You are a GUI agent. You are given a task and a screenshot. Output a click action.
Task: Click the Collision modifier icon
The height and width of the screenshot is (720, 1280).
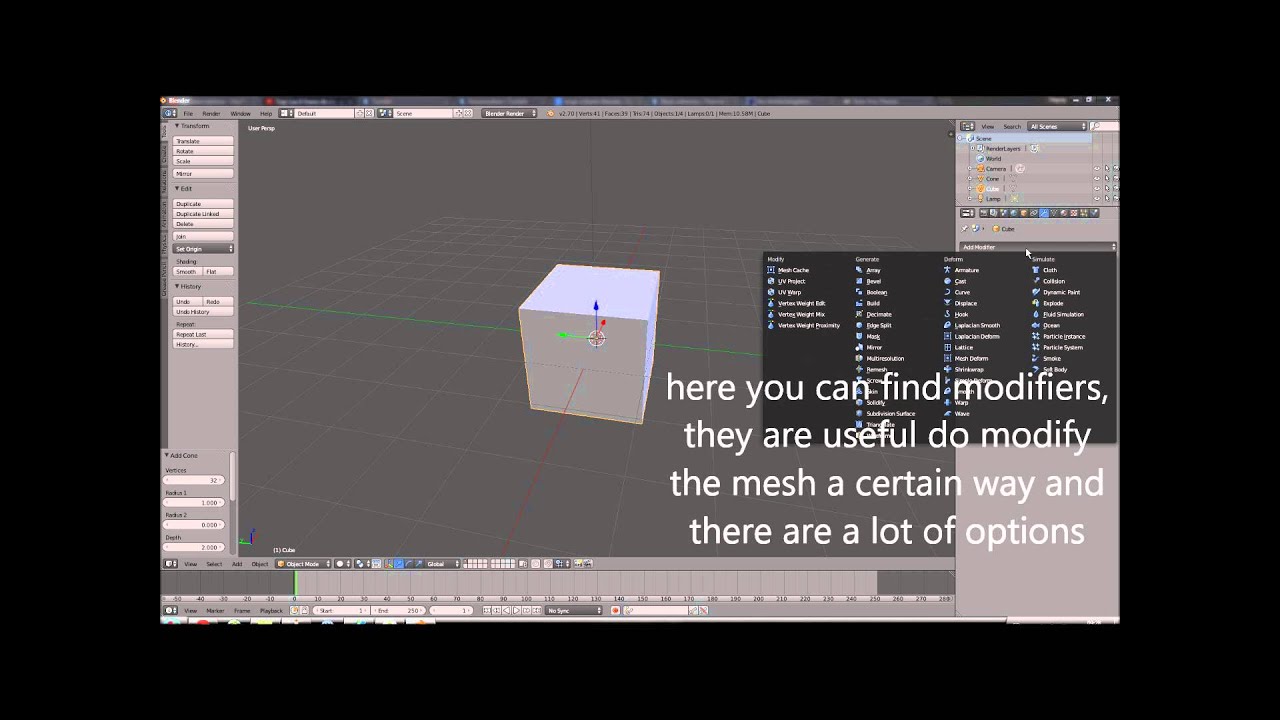1036,281
